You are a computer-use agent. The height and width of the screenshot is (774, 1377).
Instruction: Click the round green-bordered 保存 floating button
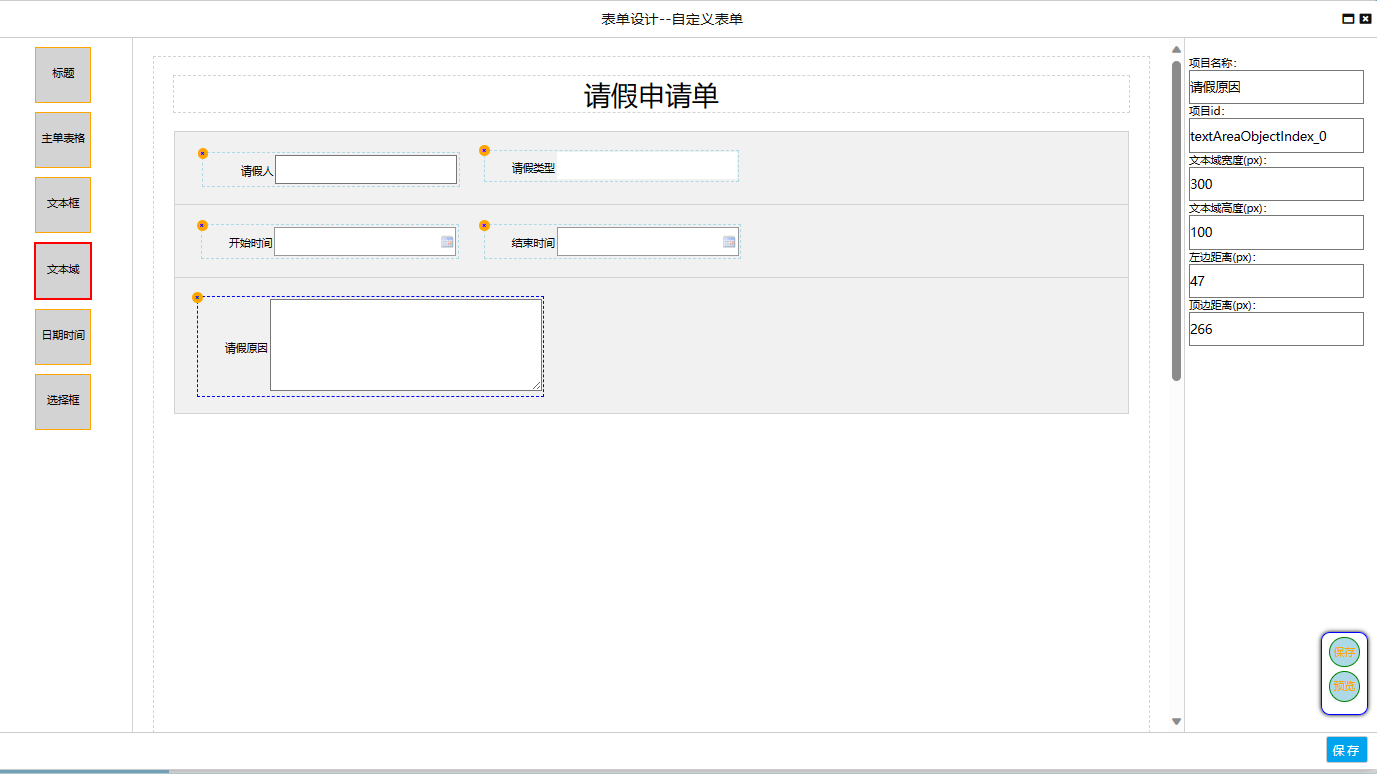tap(1344, 652)
